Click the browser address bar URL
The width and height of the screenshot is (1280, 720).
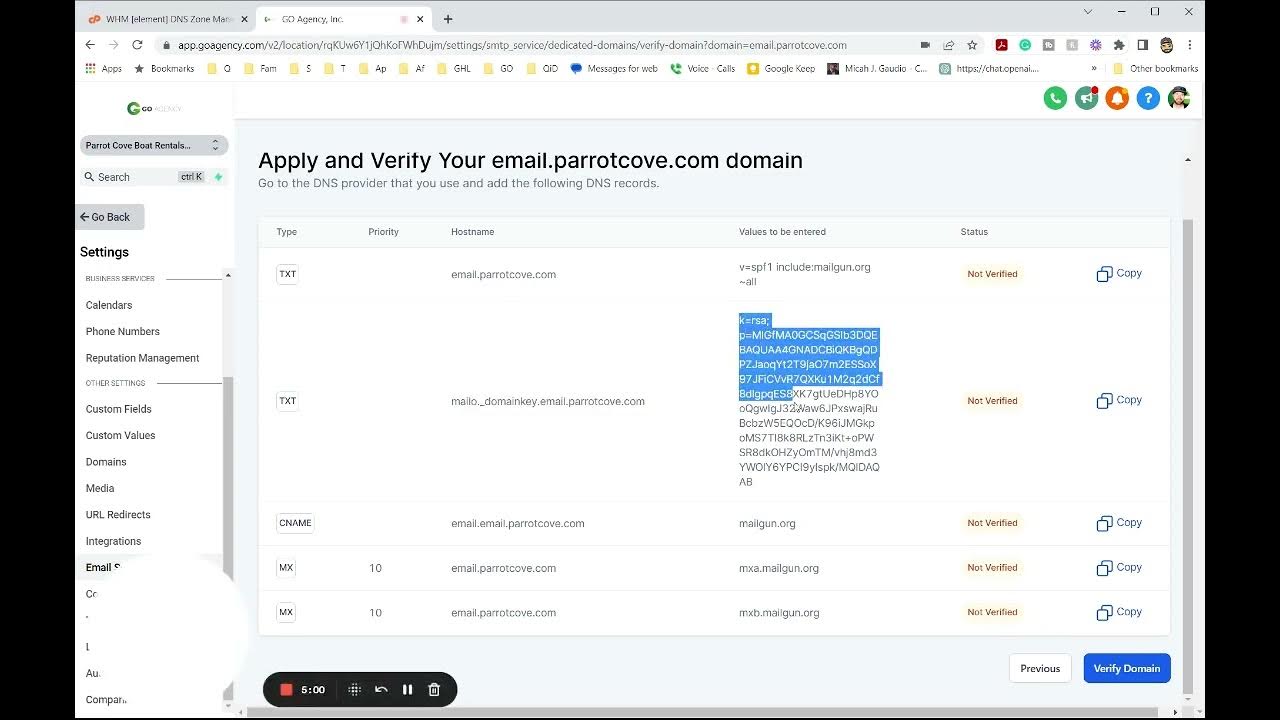512,45
